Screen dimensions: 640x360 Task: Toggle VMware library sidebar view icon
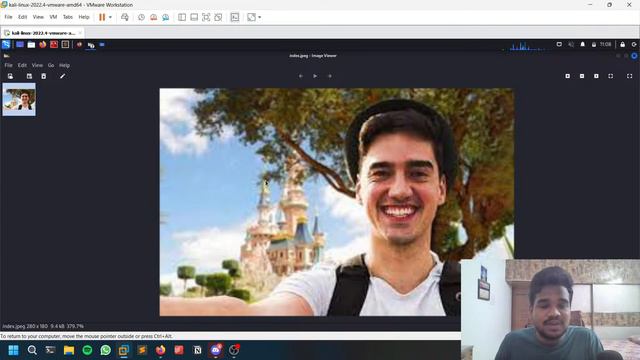(x=182, y=17)
